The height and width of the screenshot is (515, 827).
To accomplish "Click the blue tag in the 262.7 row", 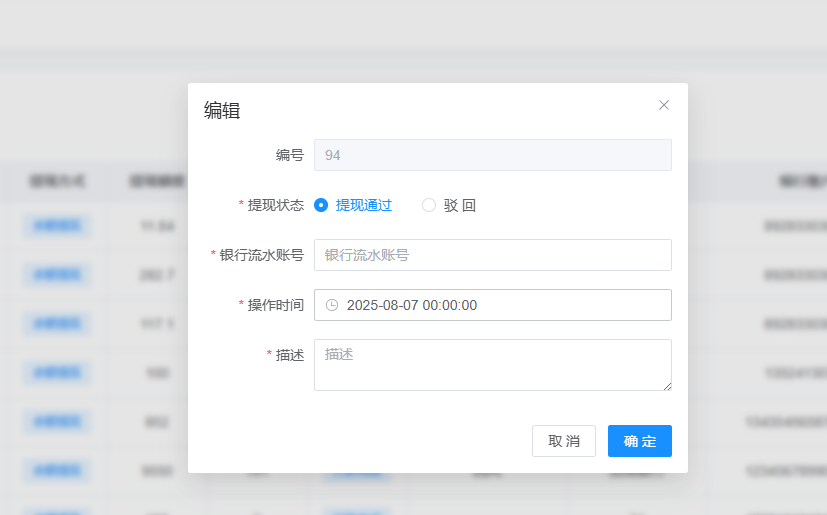I will click(57, 274).
